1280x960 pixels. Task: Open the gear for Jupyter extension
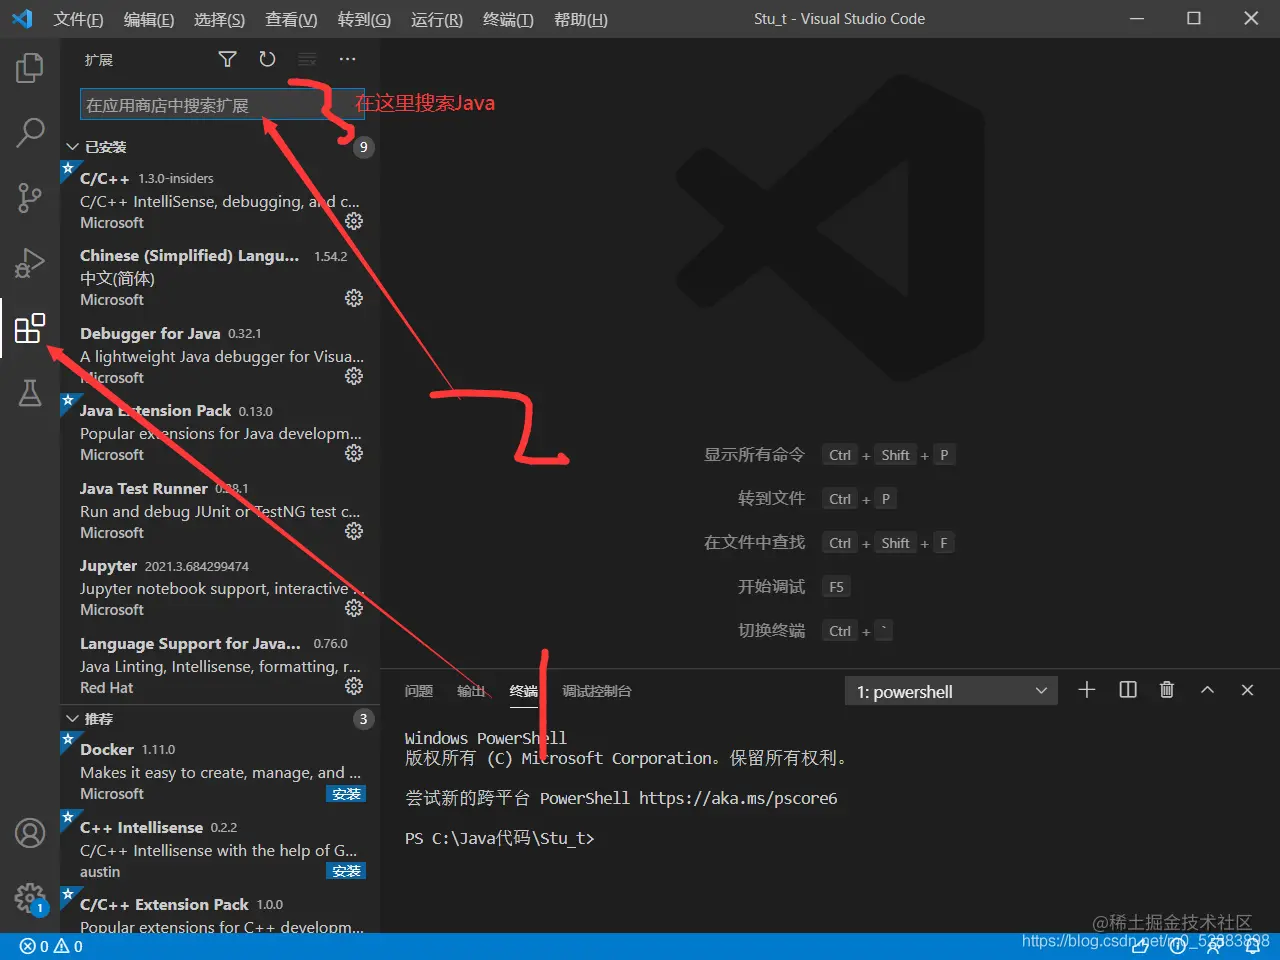354,608
